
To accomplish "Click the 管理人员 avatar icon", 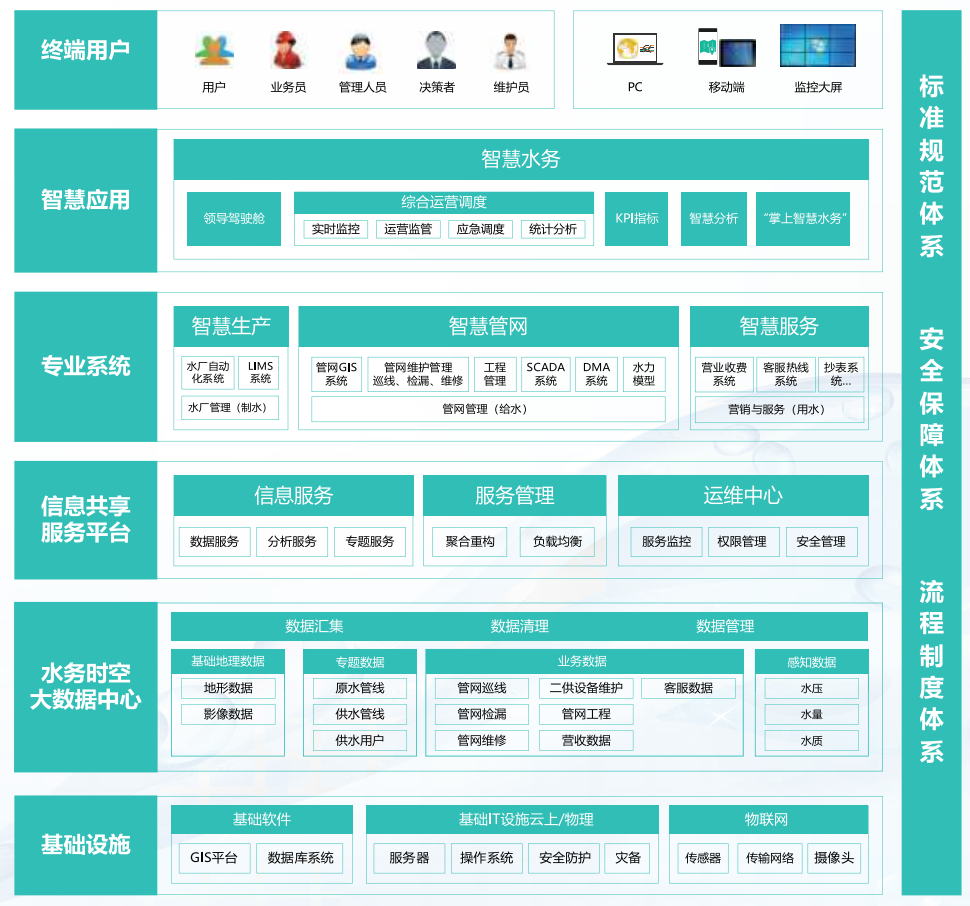I will pos(362,52).
